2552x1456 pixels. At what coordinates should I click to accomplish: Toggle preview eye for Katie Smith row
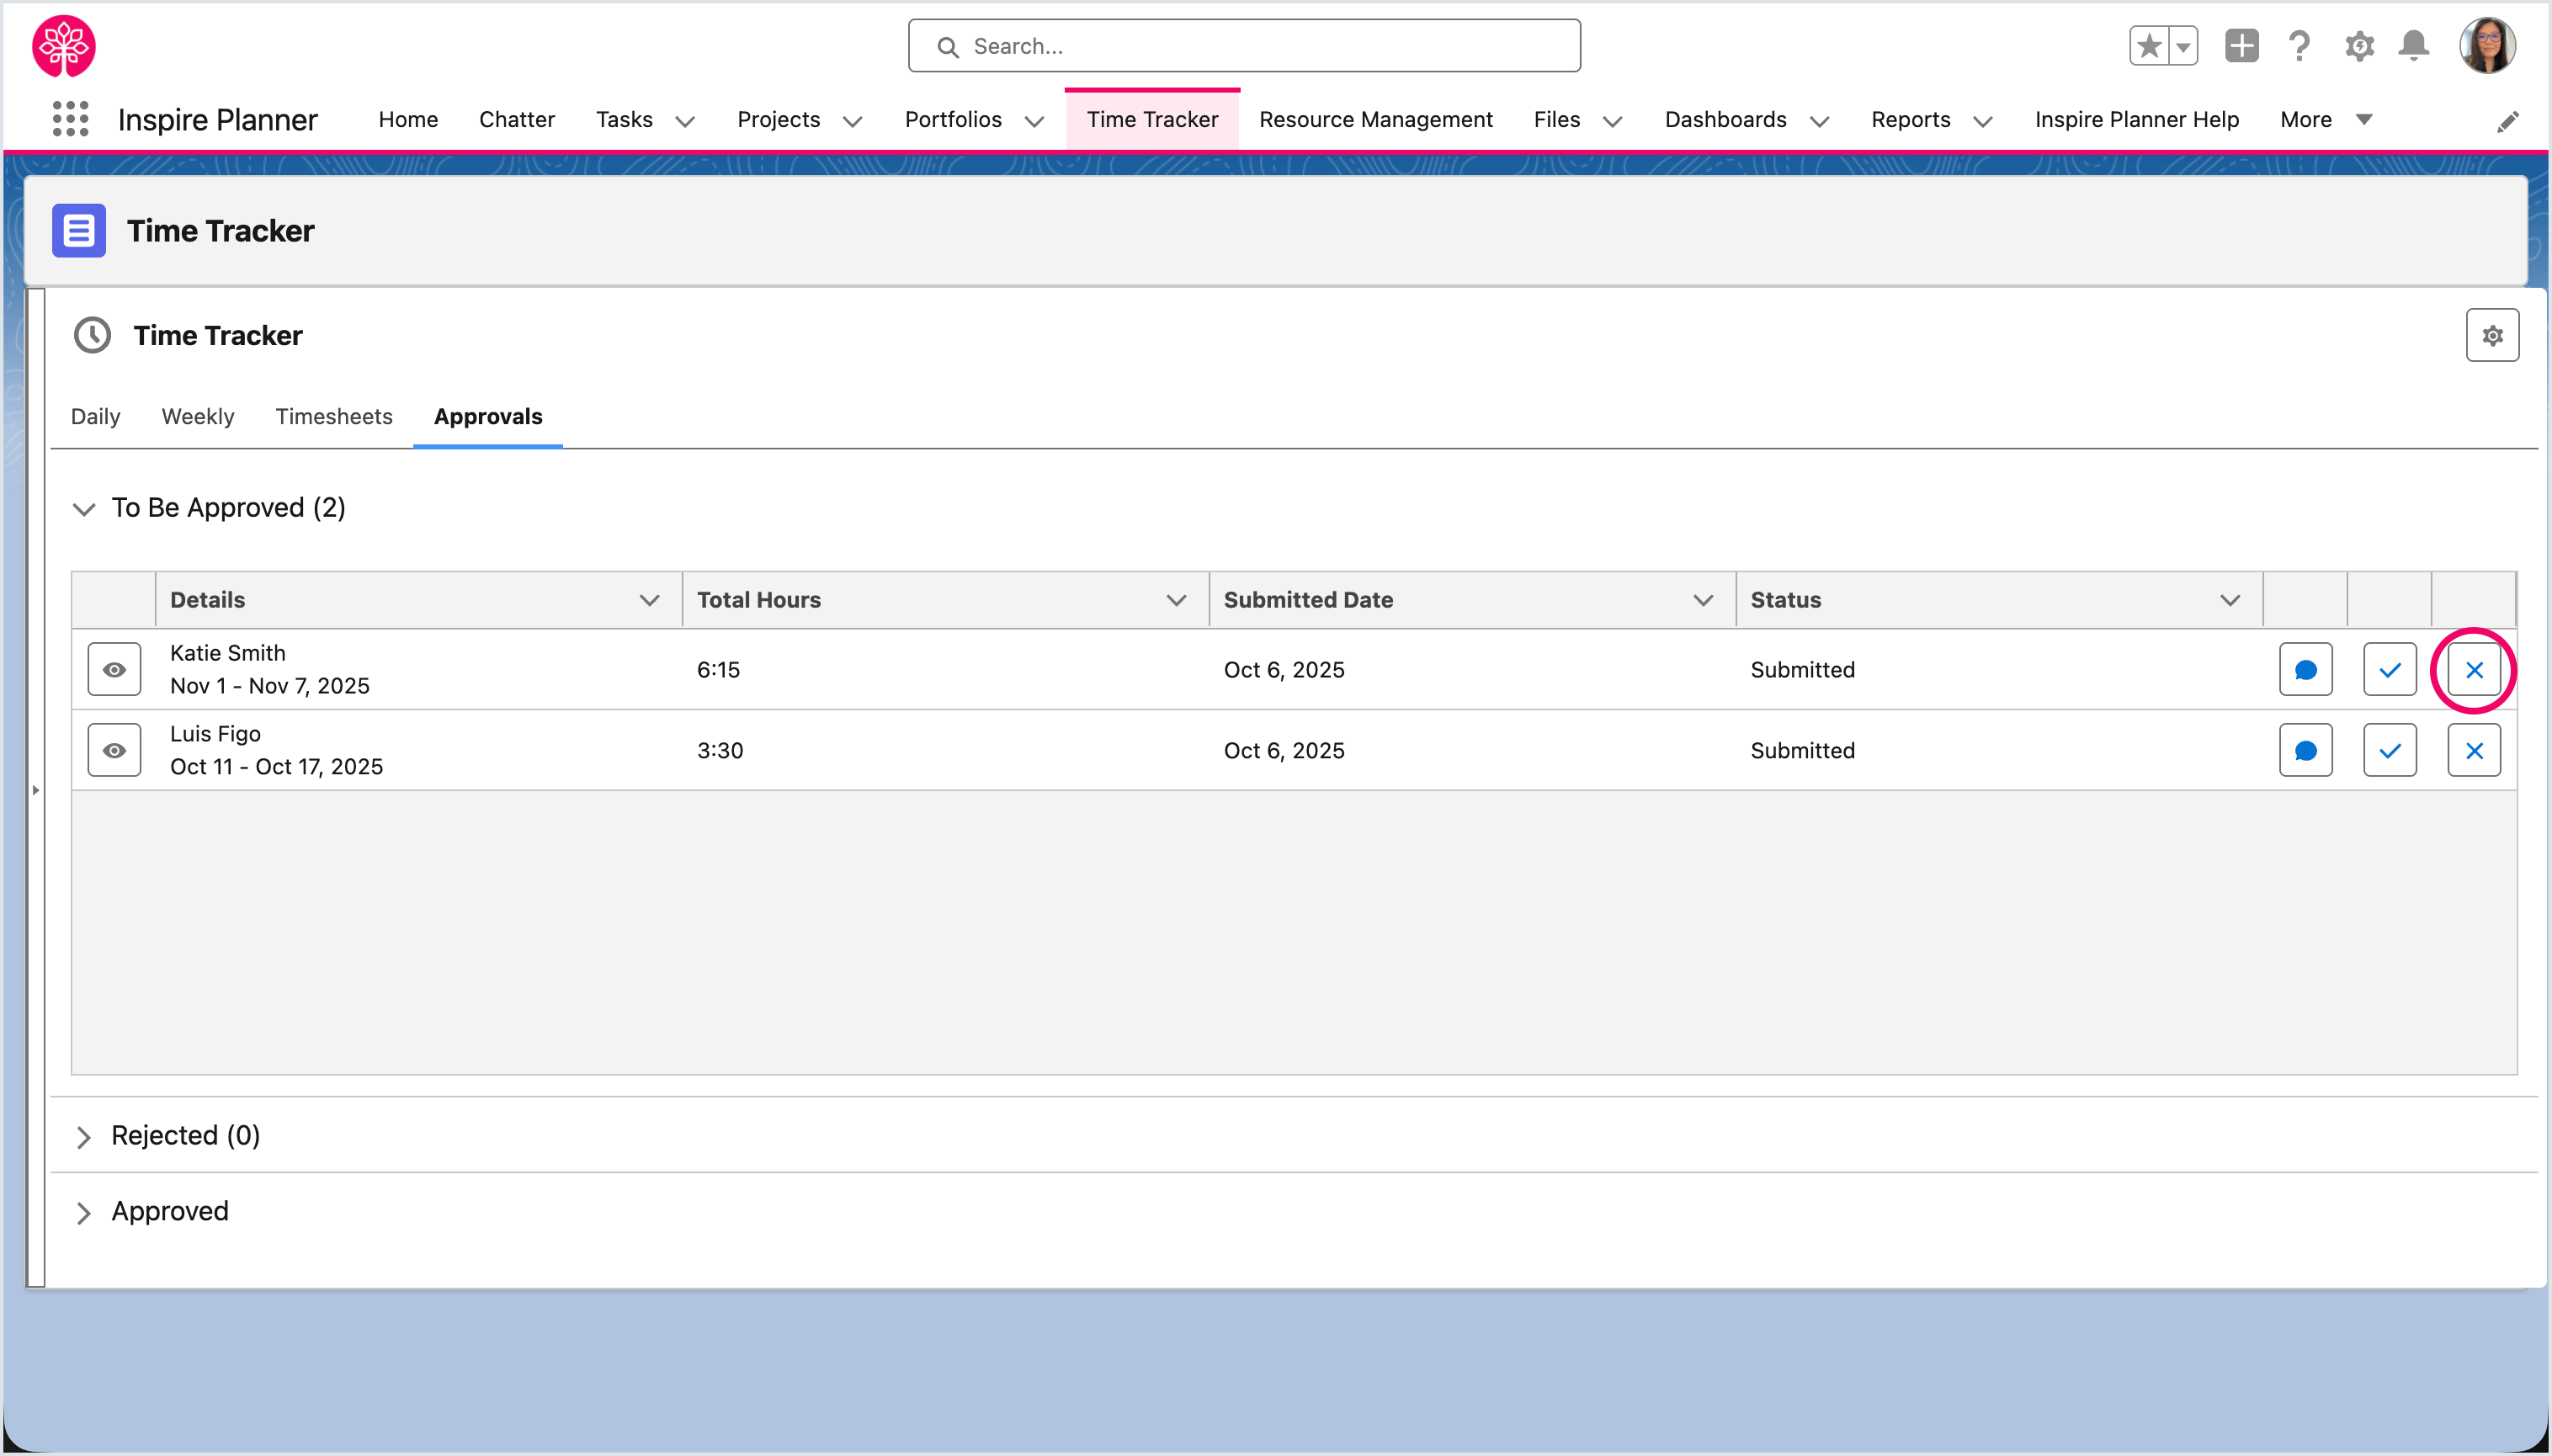114,670
